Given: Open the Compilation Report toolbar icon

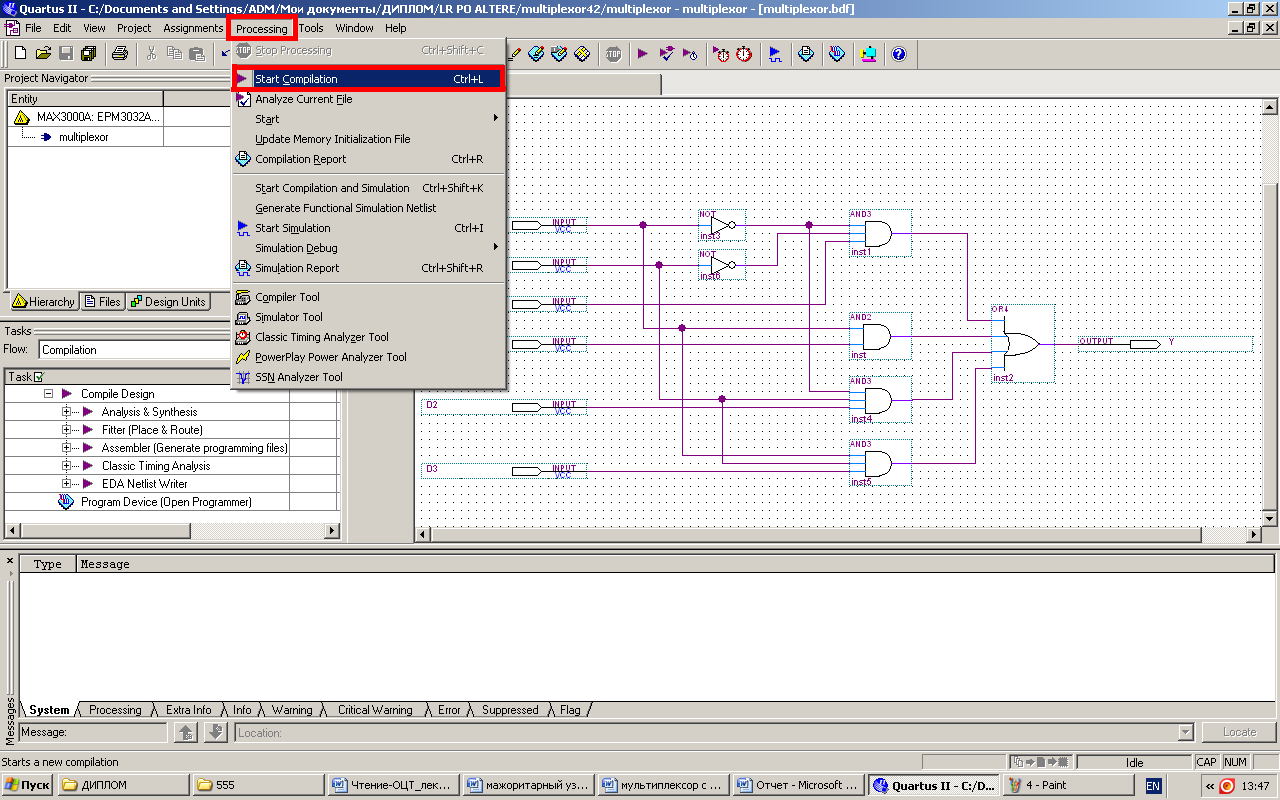Looking at the screenshot, I should point(806,54).
